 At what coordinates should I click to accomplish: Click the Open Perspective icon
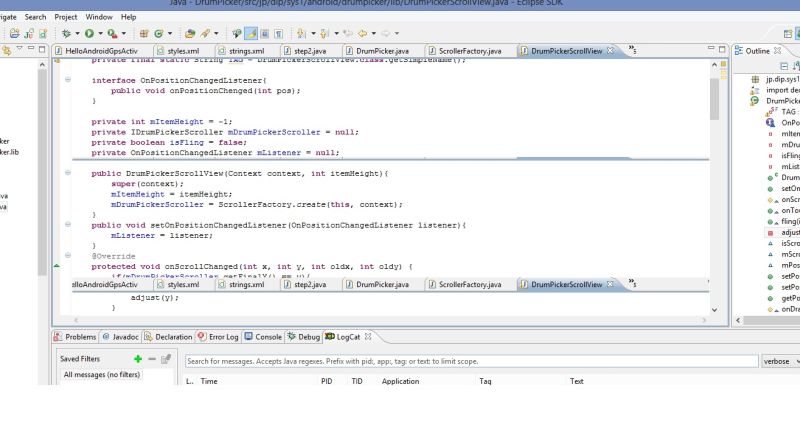(788, 34)
